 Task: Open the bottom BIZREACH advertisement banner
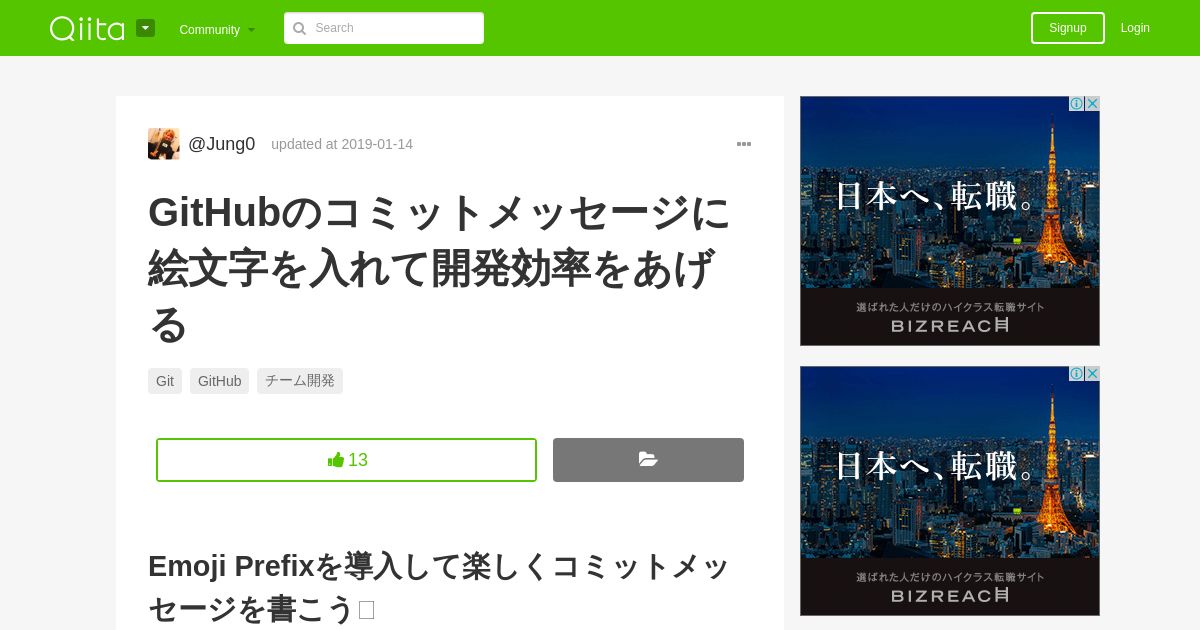[950, 491]
